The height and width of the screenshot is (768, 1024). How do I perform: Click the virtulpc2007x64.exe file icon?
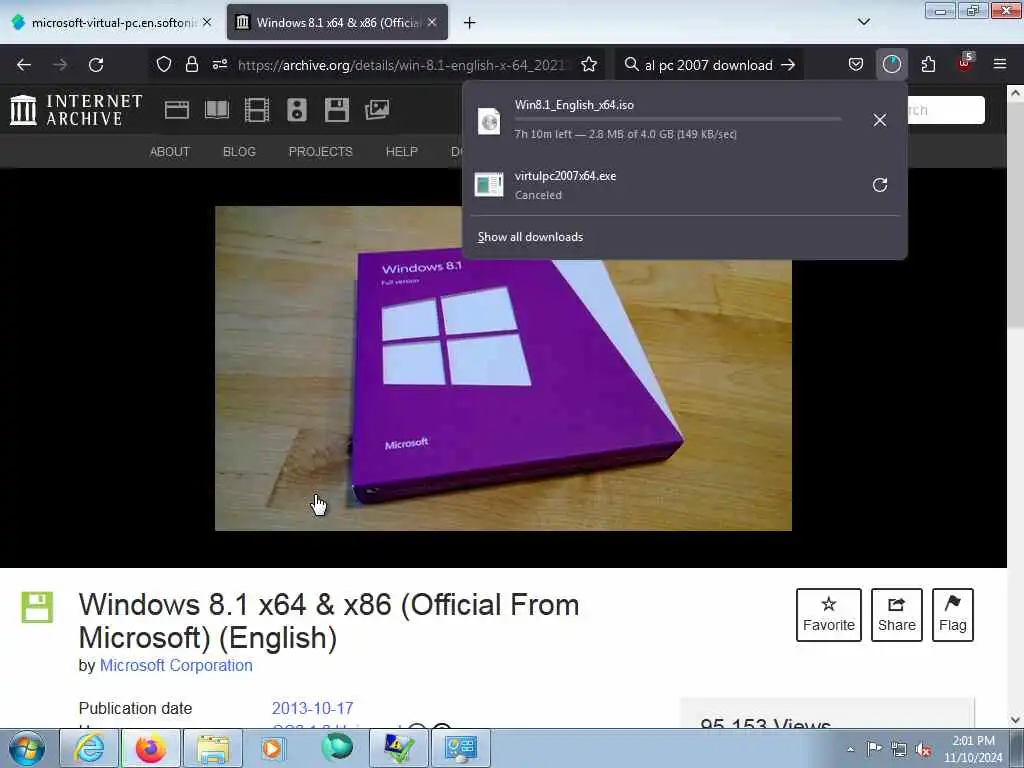click(x=489, y=185)
